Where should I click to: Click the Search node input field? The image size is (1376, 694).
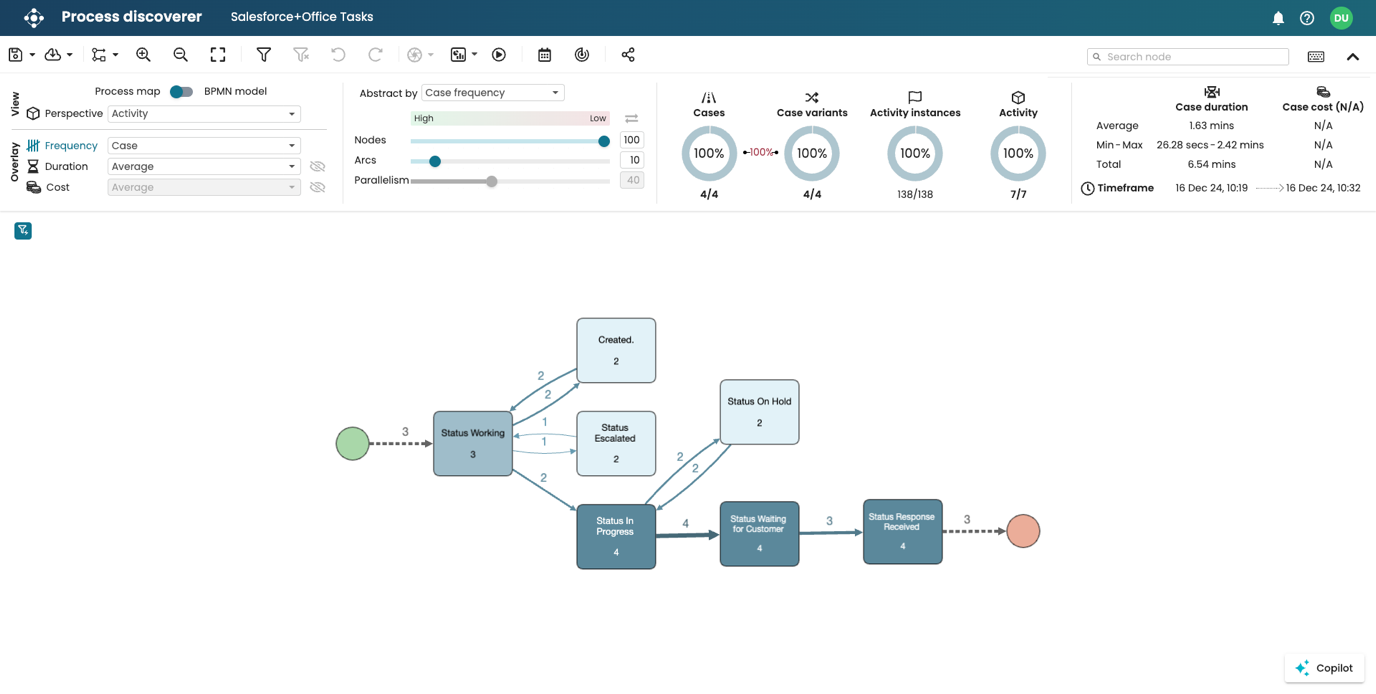click(1186, 56)
